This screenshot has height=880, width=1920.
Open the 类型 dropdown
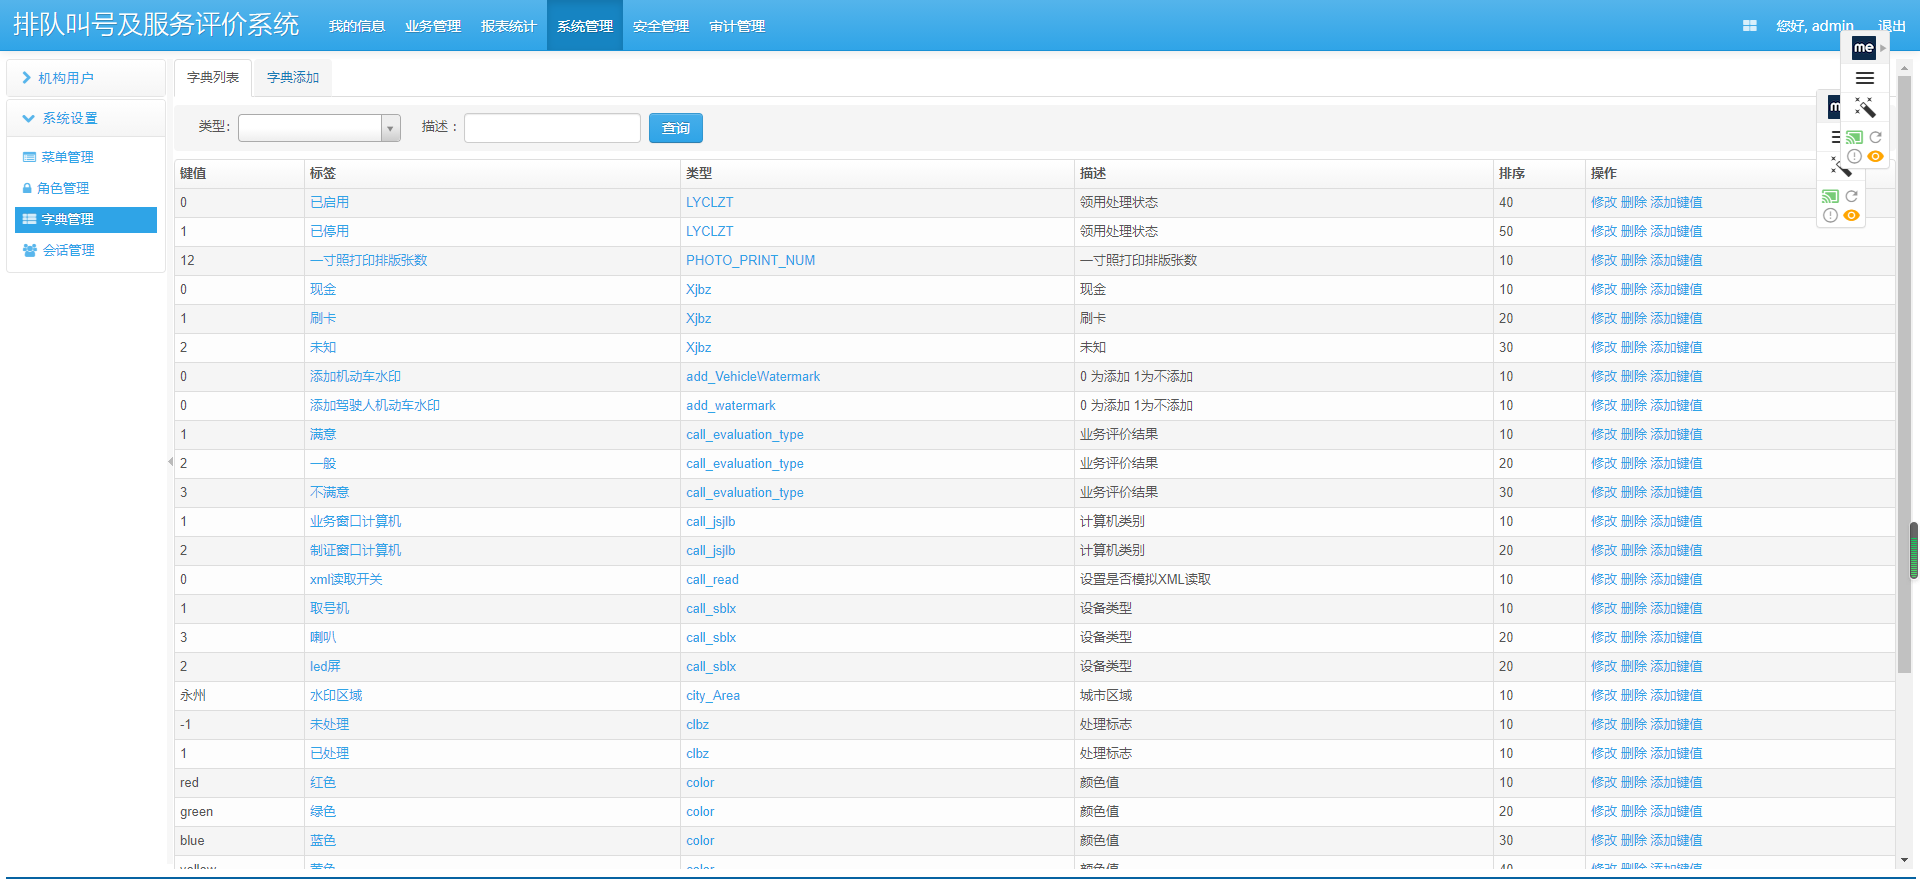tap(319, 127)
